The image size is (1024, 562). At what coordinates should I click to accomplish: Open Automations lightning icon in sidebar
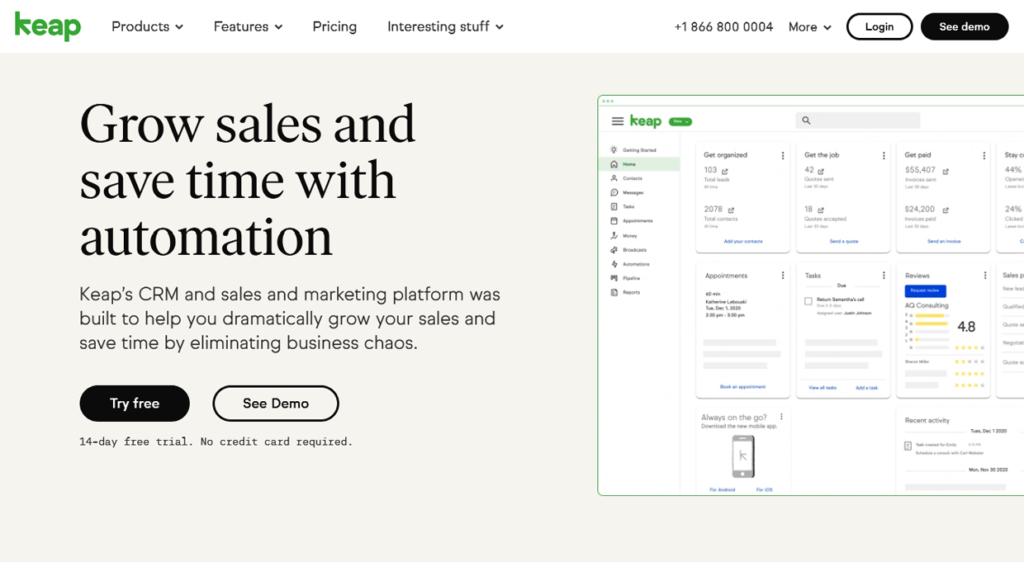point(614,264)
